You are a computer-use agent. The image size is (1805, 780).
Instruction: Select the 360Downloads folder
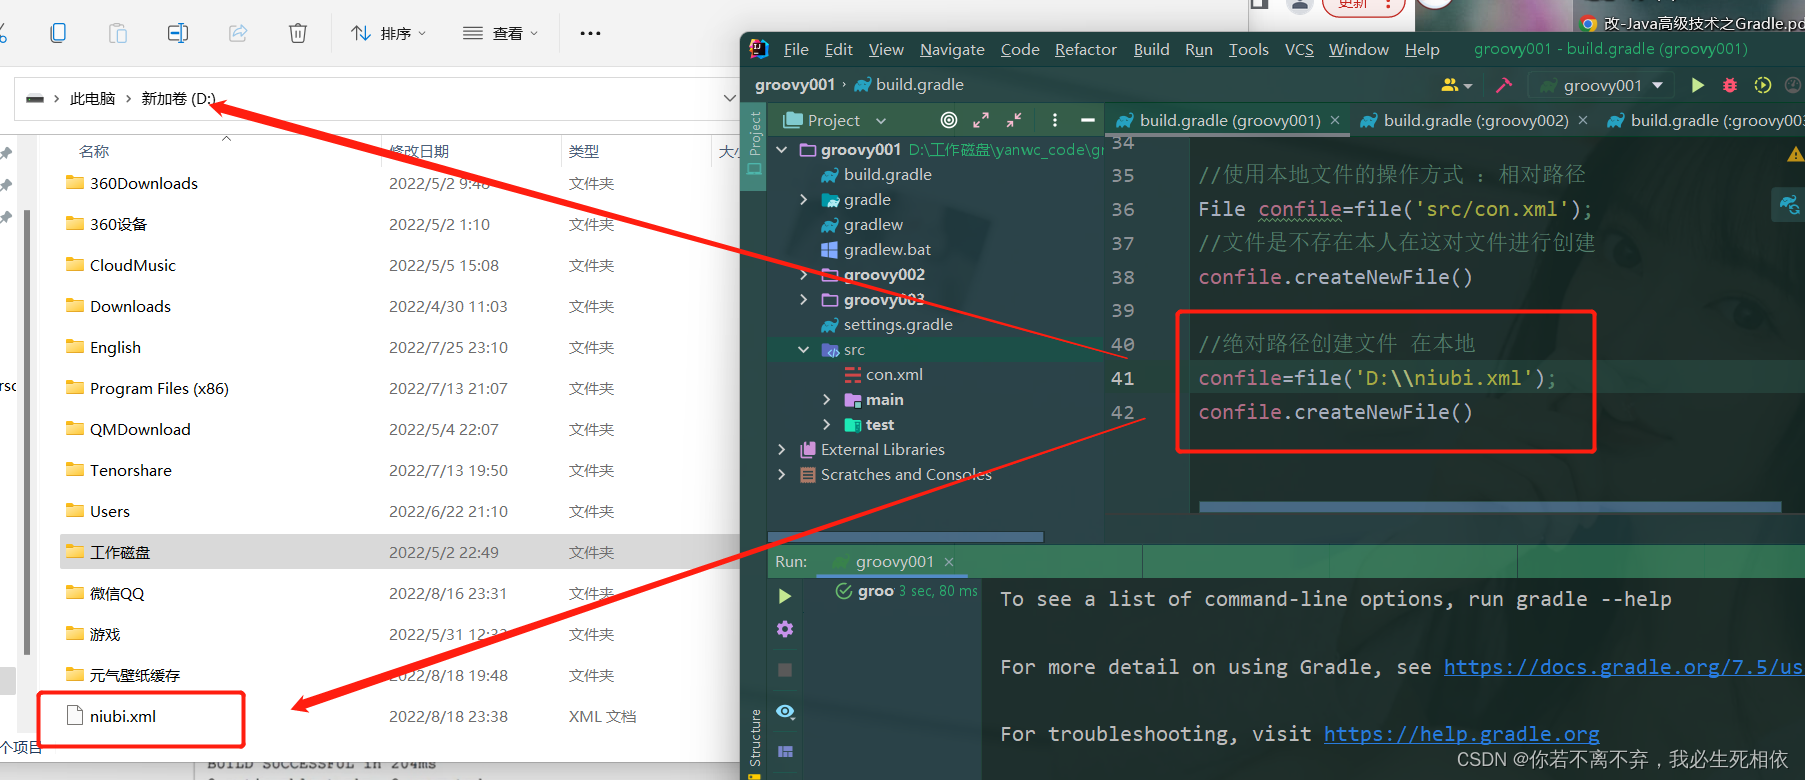click(x=143, y=183)
